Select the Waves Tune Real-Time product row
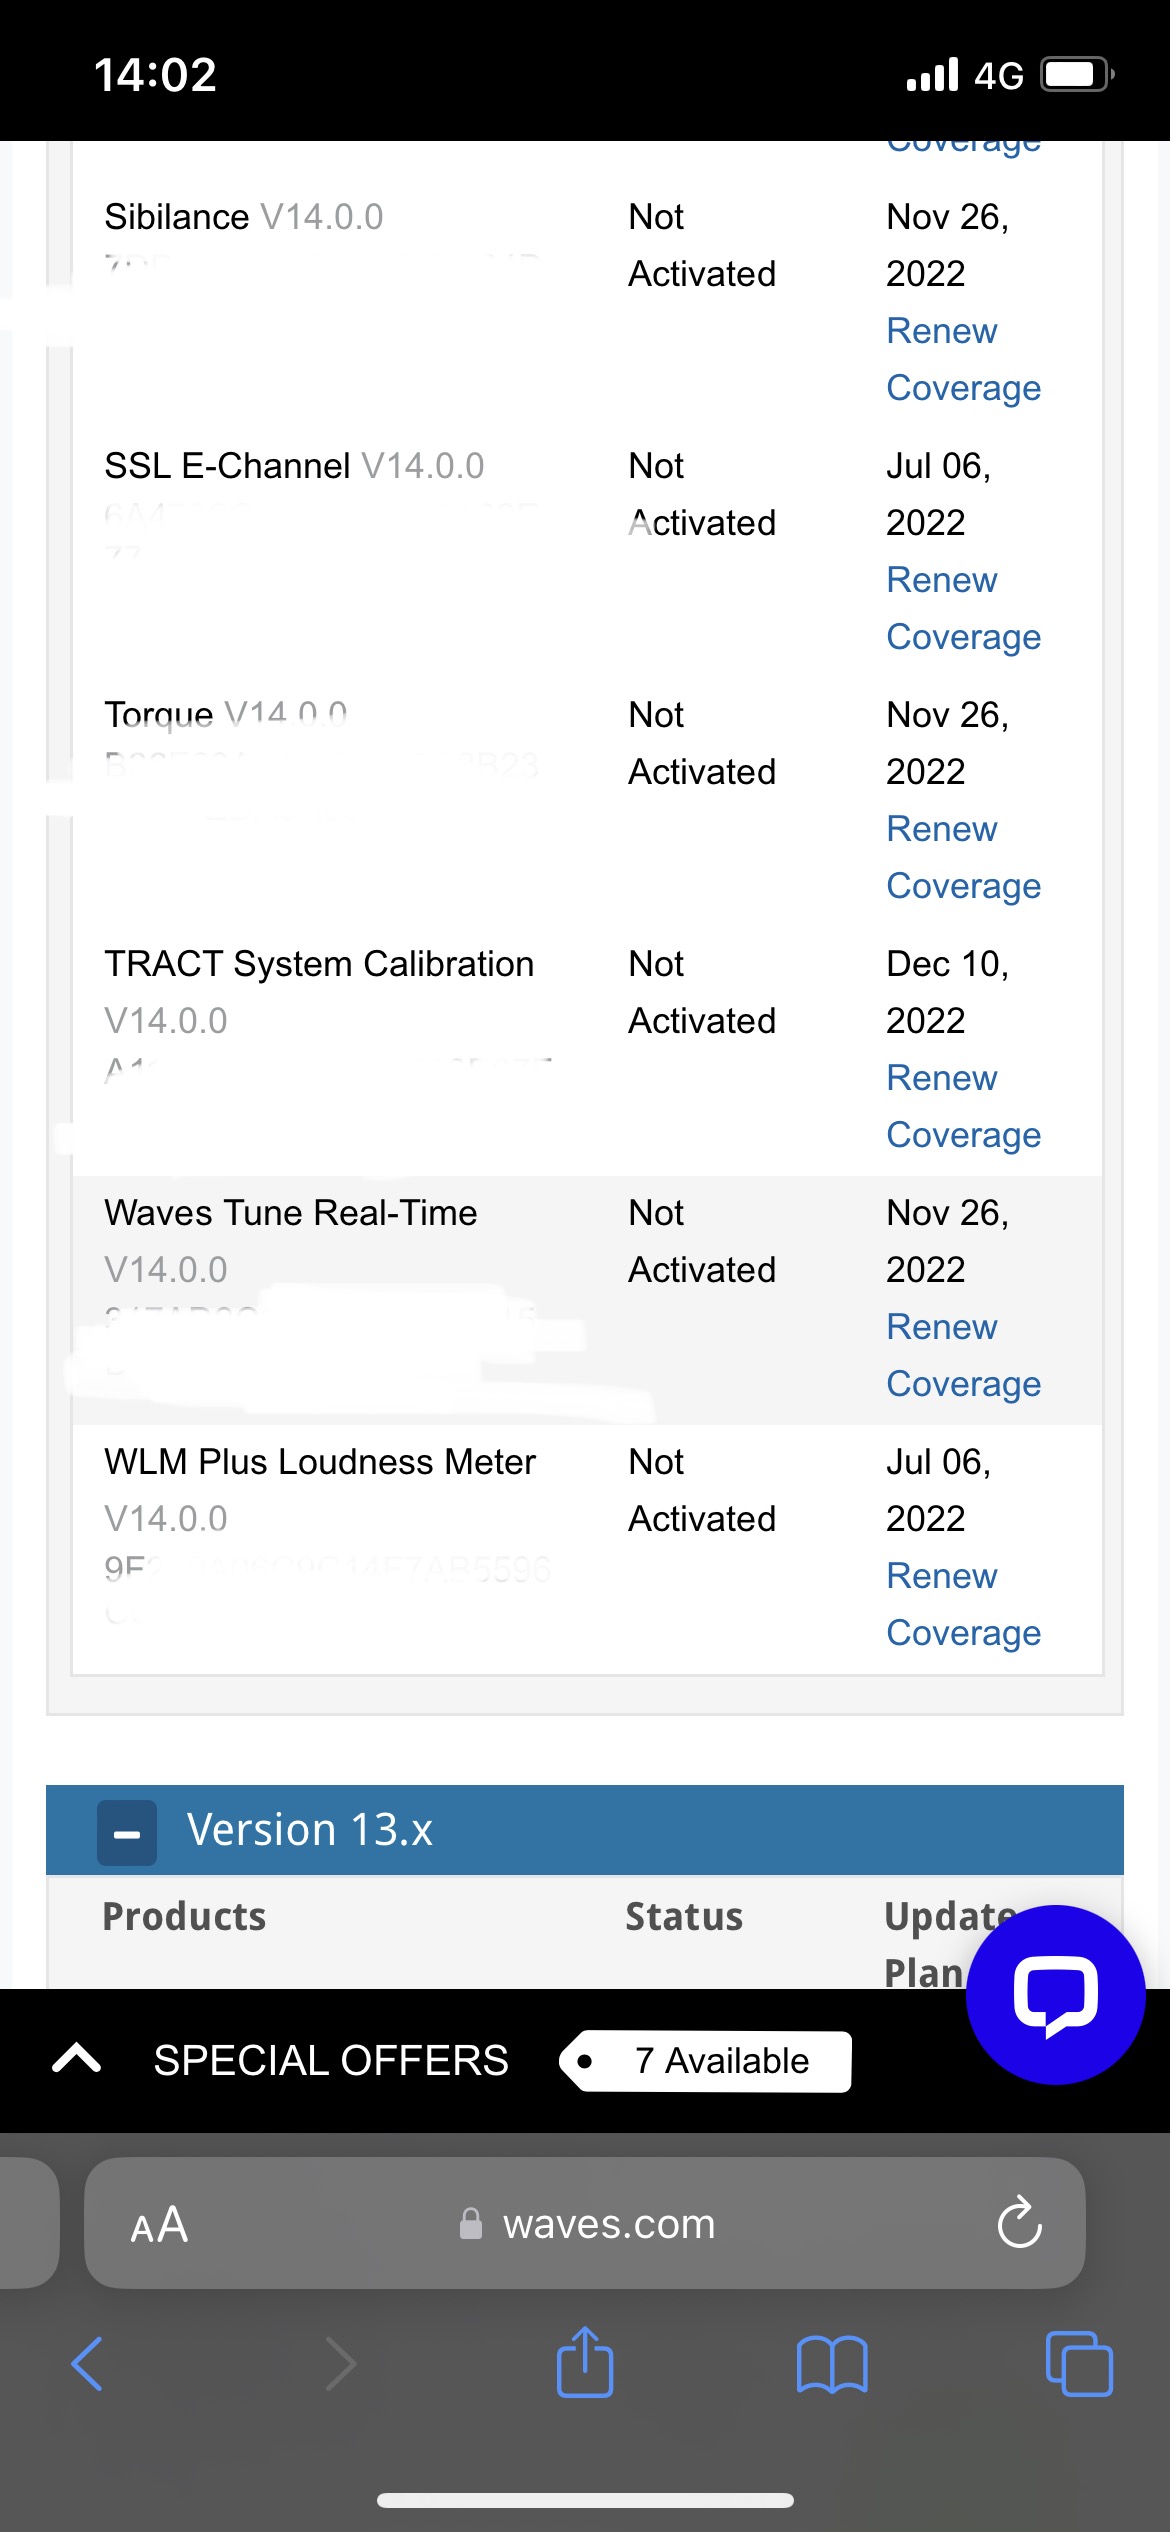 point(291,1214)
